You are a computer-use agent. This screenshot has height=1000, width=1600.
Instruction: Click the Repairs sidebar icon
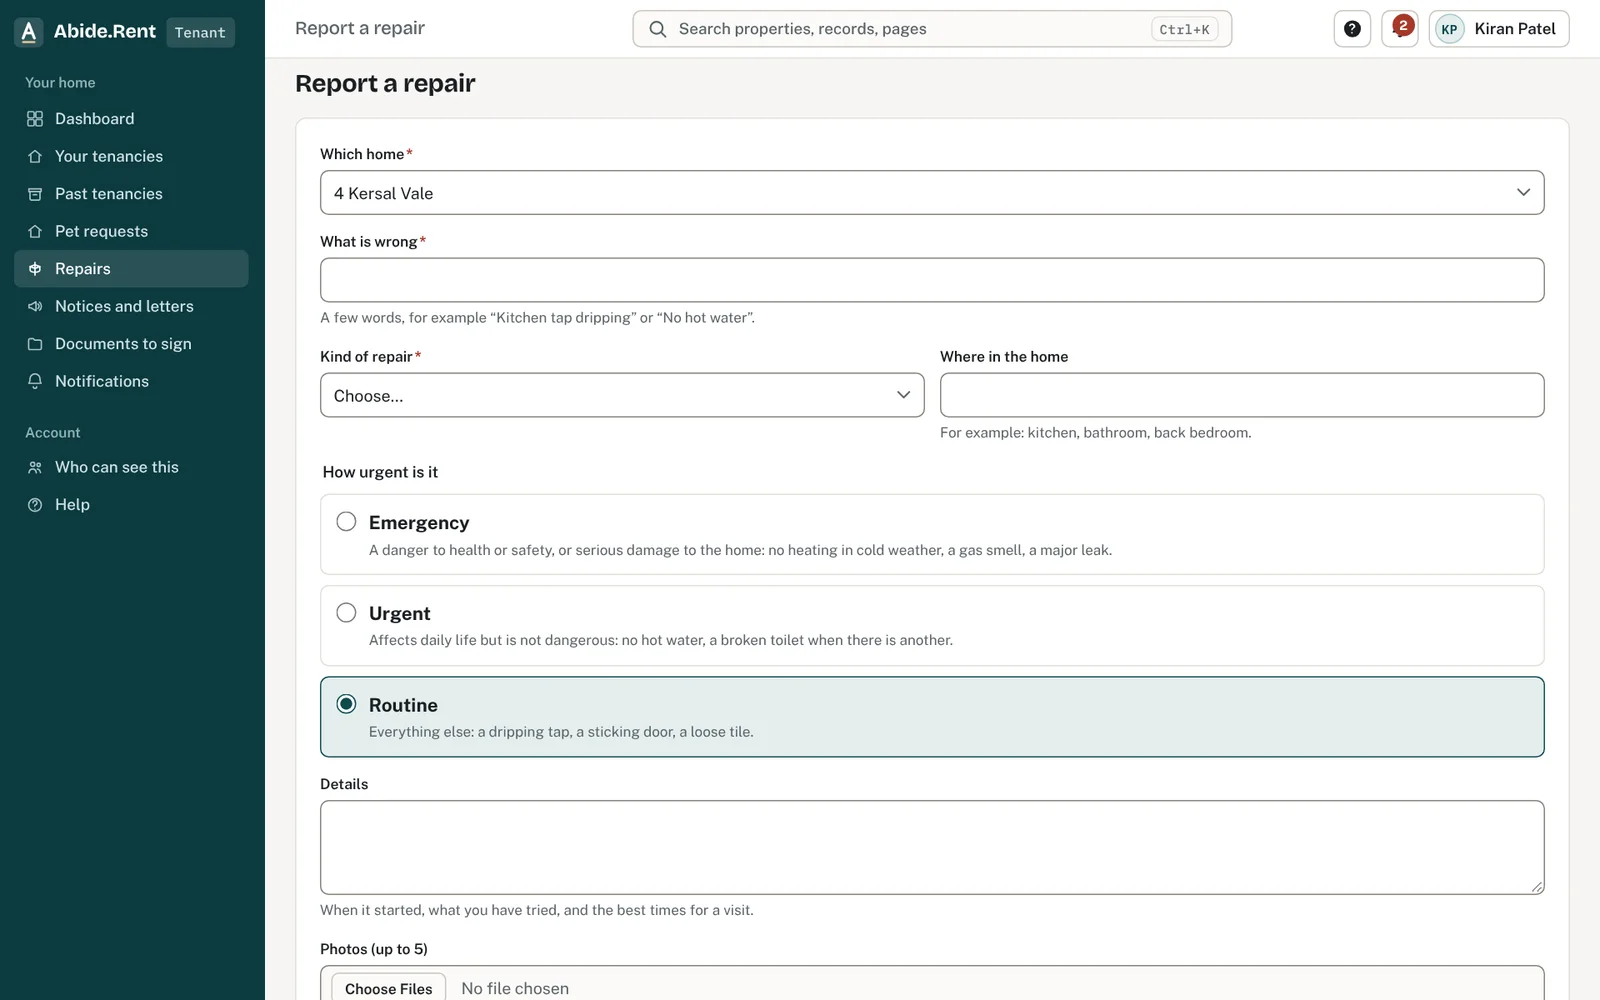[35, 269]
